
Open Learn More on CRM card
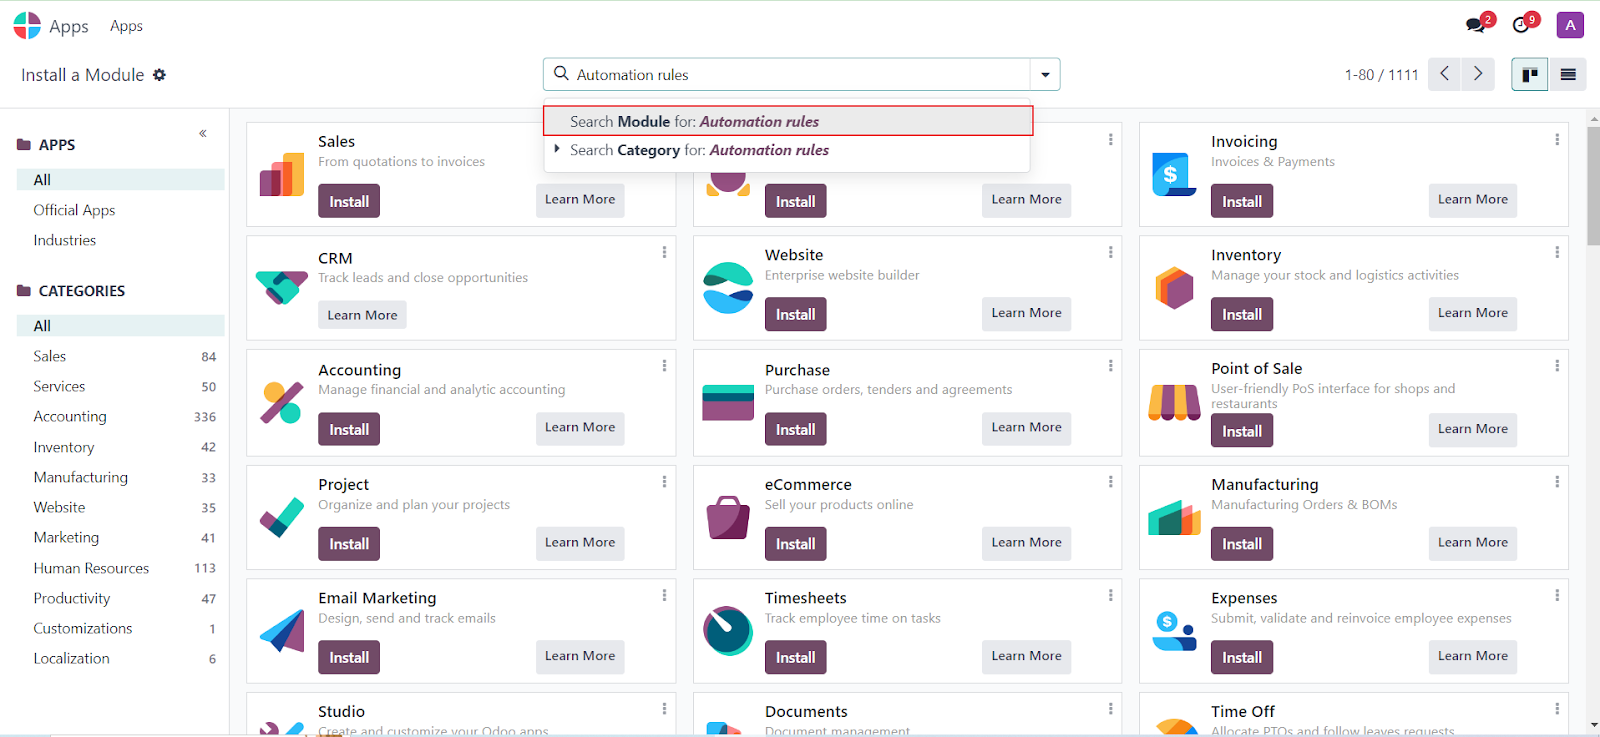(x=362, y=315)
